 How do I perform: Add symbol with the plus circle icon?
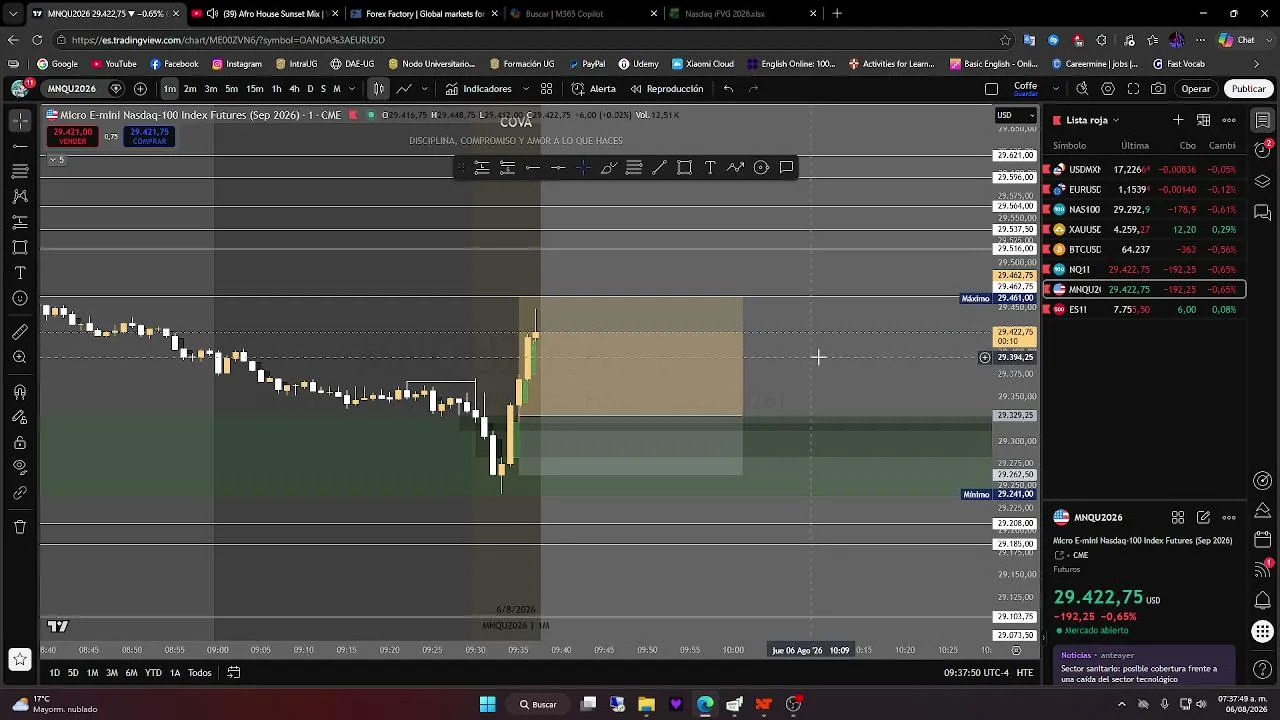(x=140, y=89)
